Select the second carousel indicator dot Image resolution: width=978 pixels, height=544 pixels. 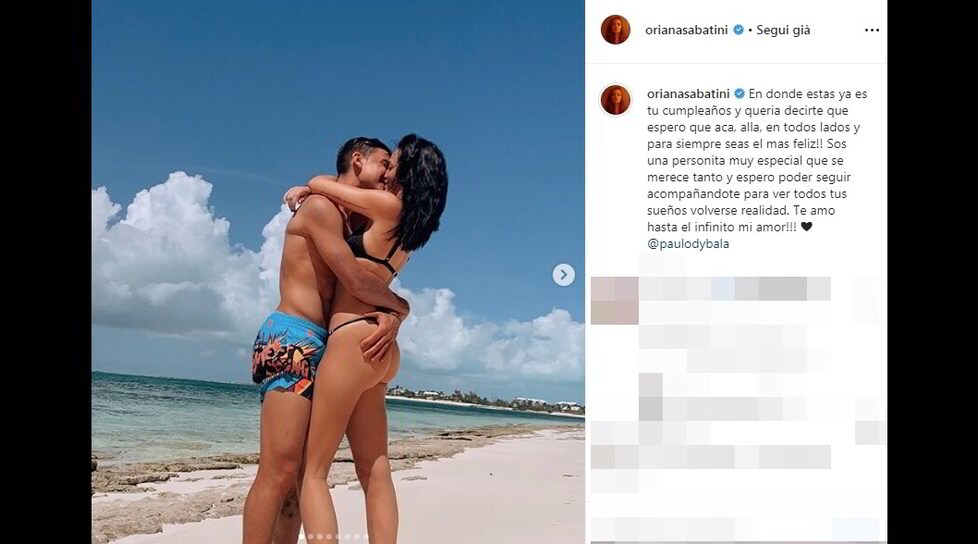pyautogui.click(x=311, y=537)
